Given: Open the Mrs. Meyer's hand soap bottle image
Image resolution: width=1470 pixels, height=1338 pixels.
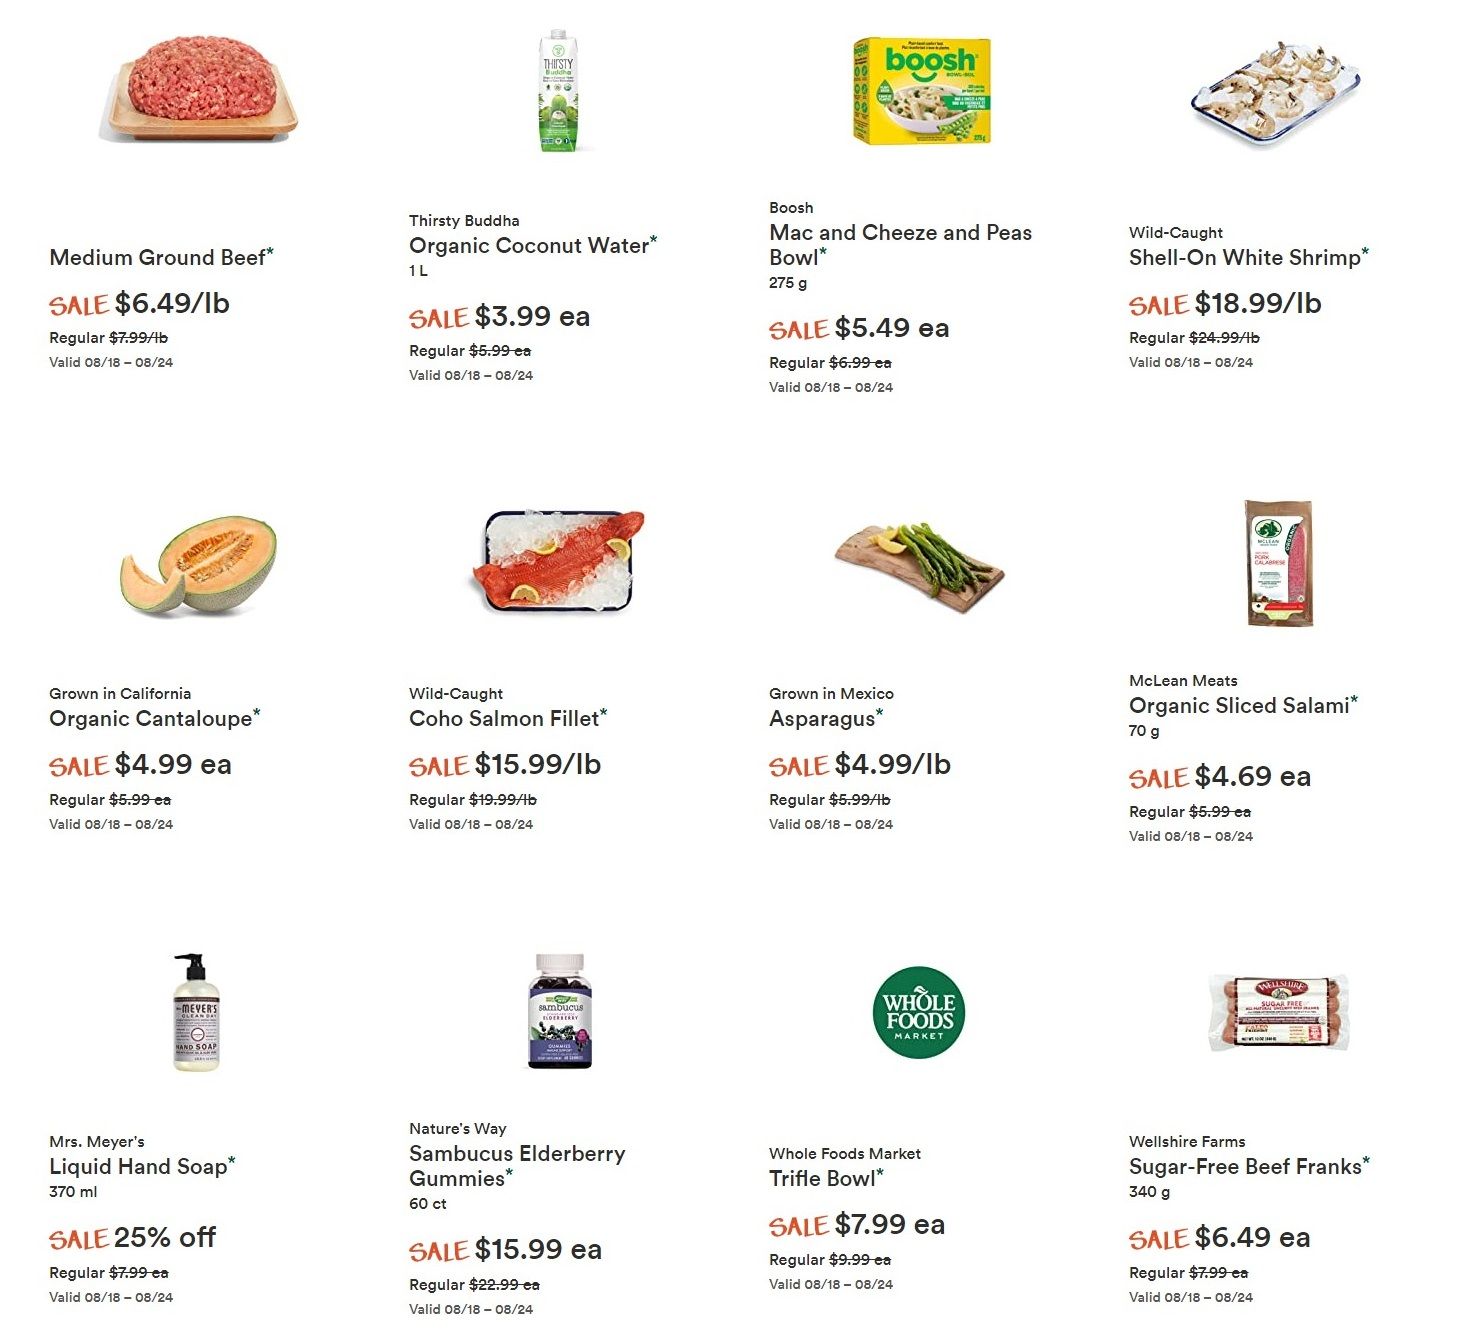Looking at the screenshot, I should [196, 1012].
